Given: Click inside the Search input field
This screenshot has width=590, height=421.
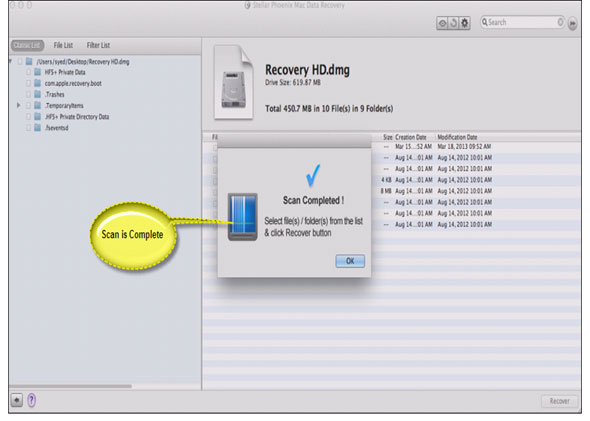Looking at the screenshot, I should click(x=522, y=22).
